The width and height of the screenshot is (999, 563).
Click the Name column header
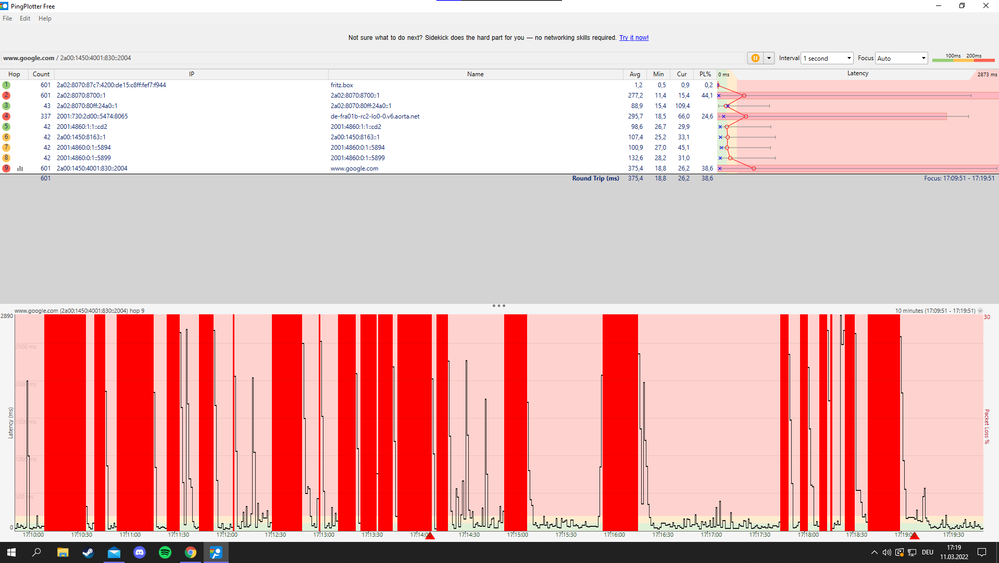pos(475,74)
